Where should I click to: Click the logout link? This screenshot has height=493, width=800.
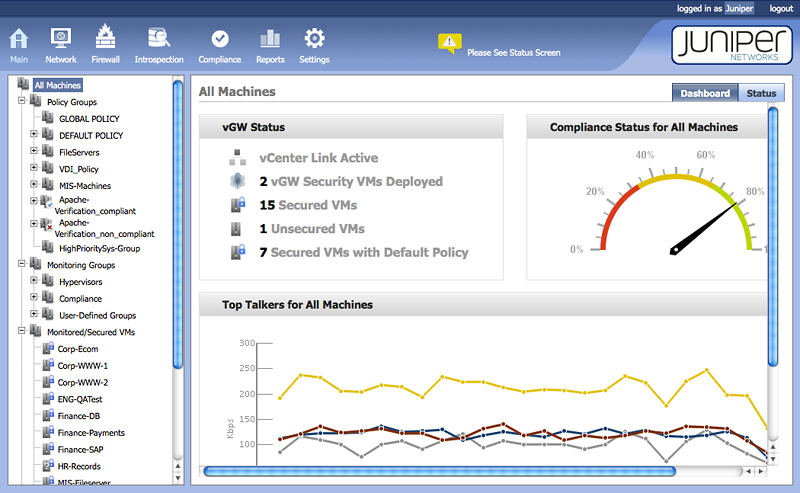(x=781, y=8)
